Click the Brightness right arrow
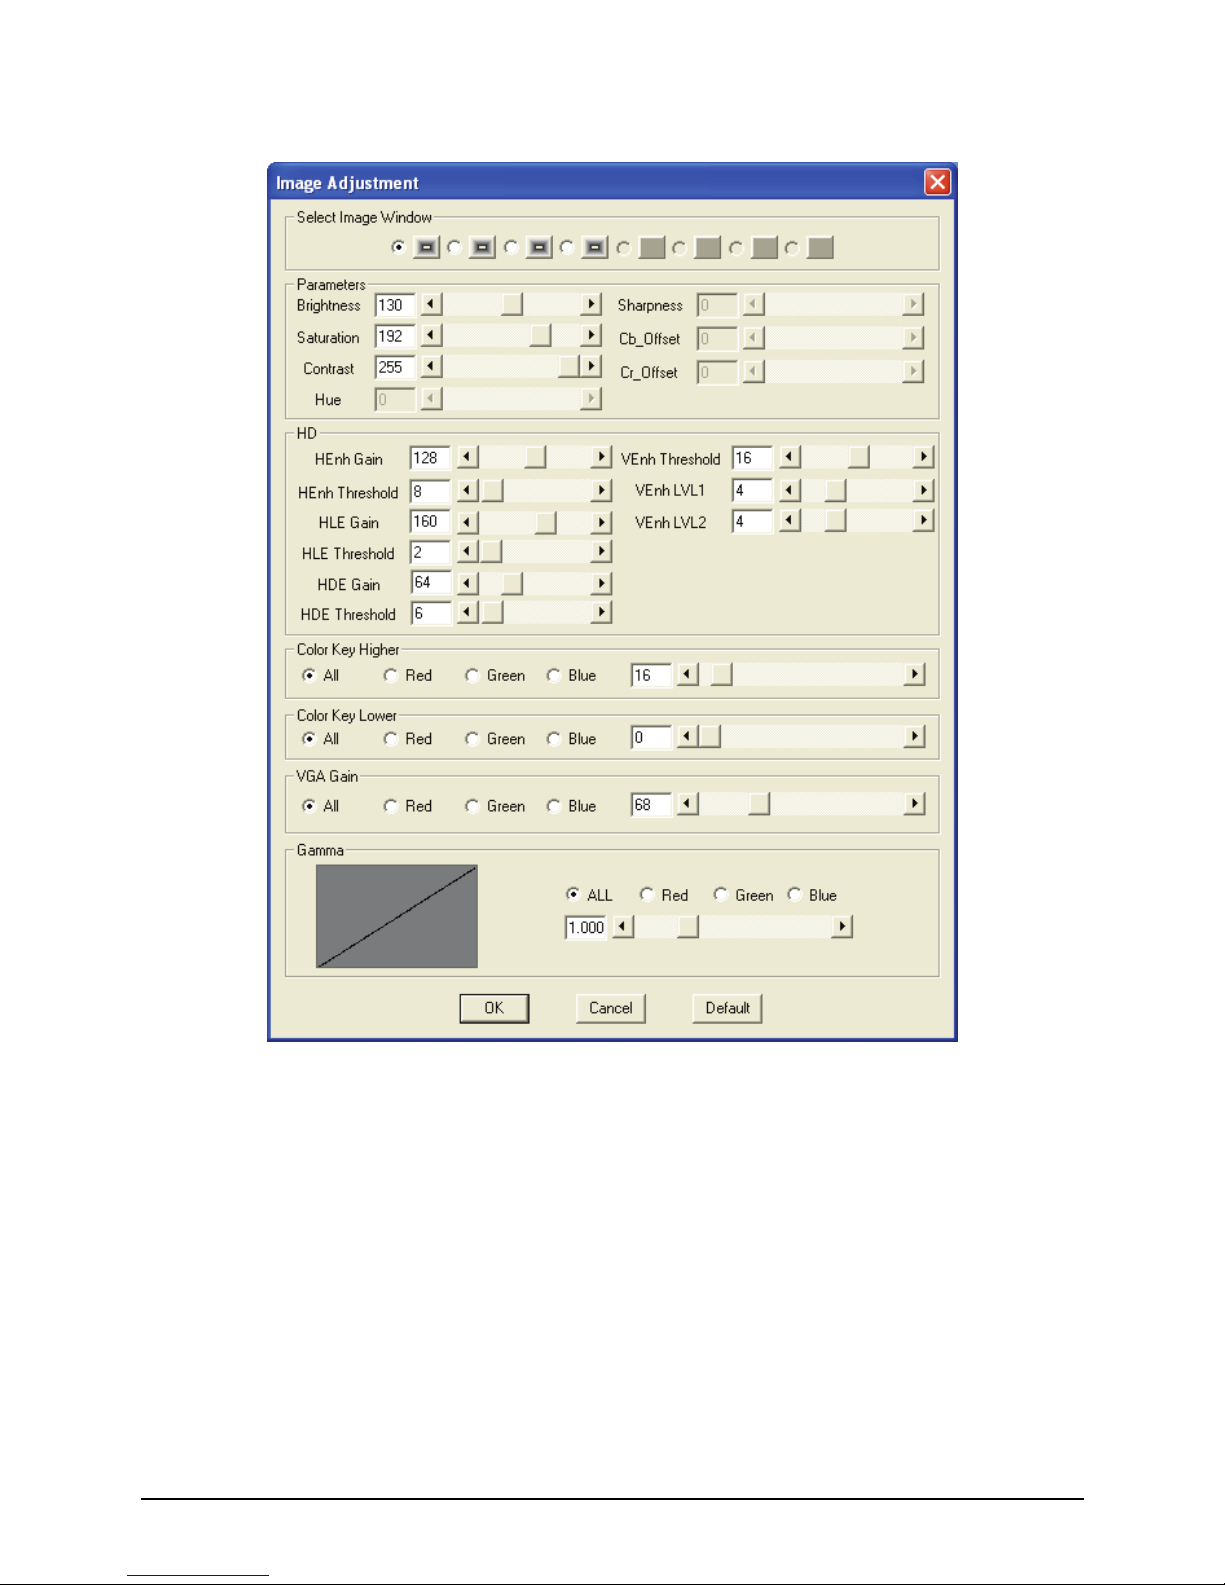1225x1585 pixels. pos(591,304)
